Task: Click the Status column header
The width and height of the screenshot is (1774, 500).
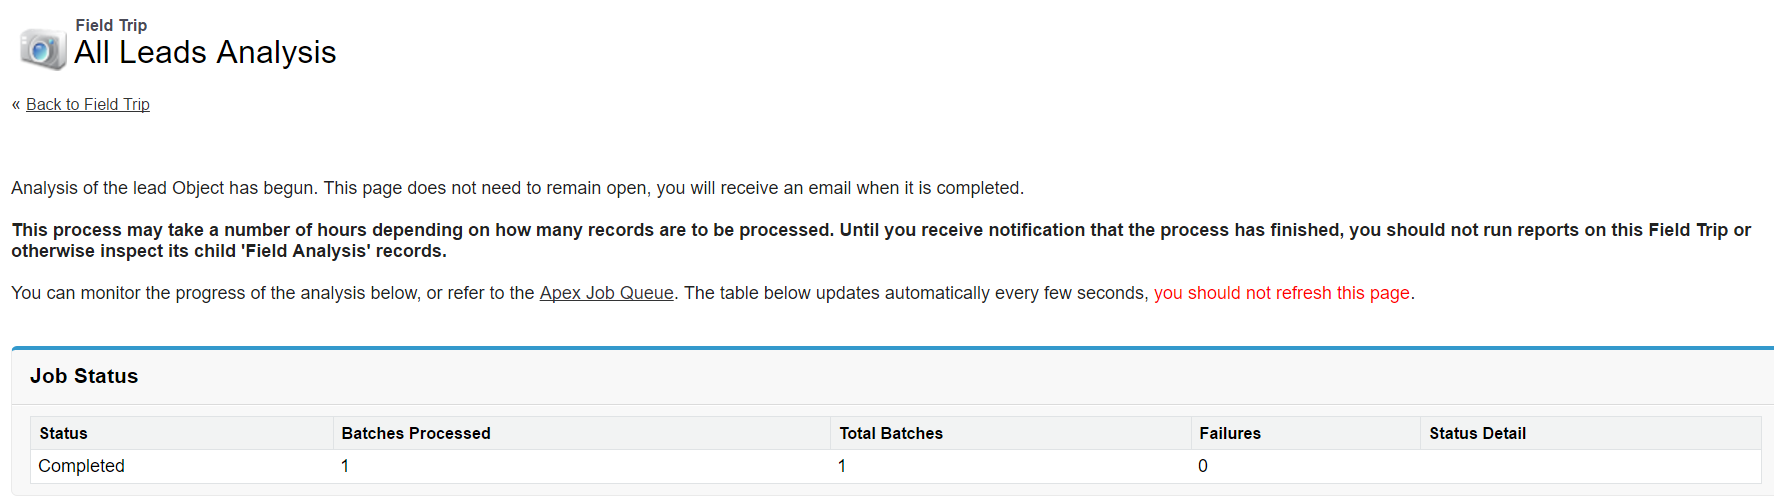Action: 64,433
